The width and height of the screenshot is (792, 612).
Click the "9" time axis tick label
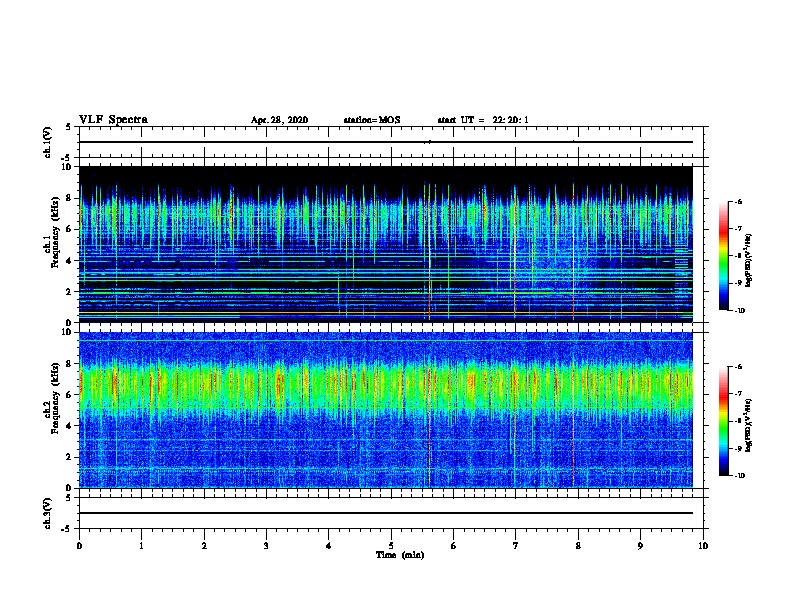point(640,546)
